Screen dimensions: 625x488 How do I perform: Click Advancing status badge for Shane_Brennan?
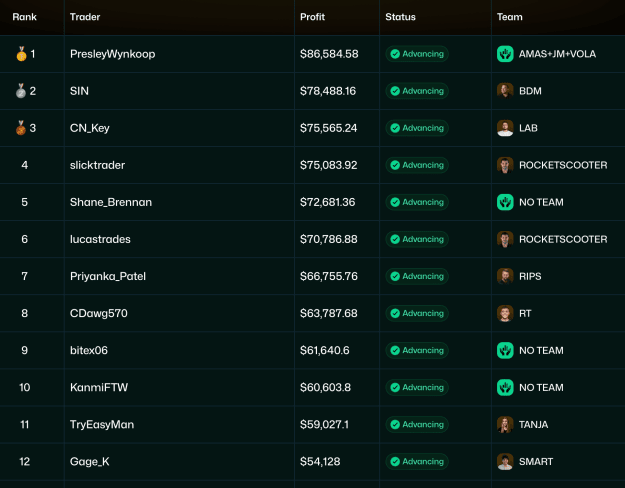pyautogui.click(x=417, y=202)
